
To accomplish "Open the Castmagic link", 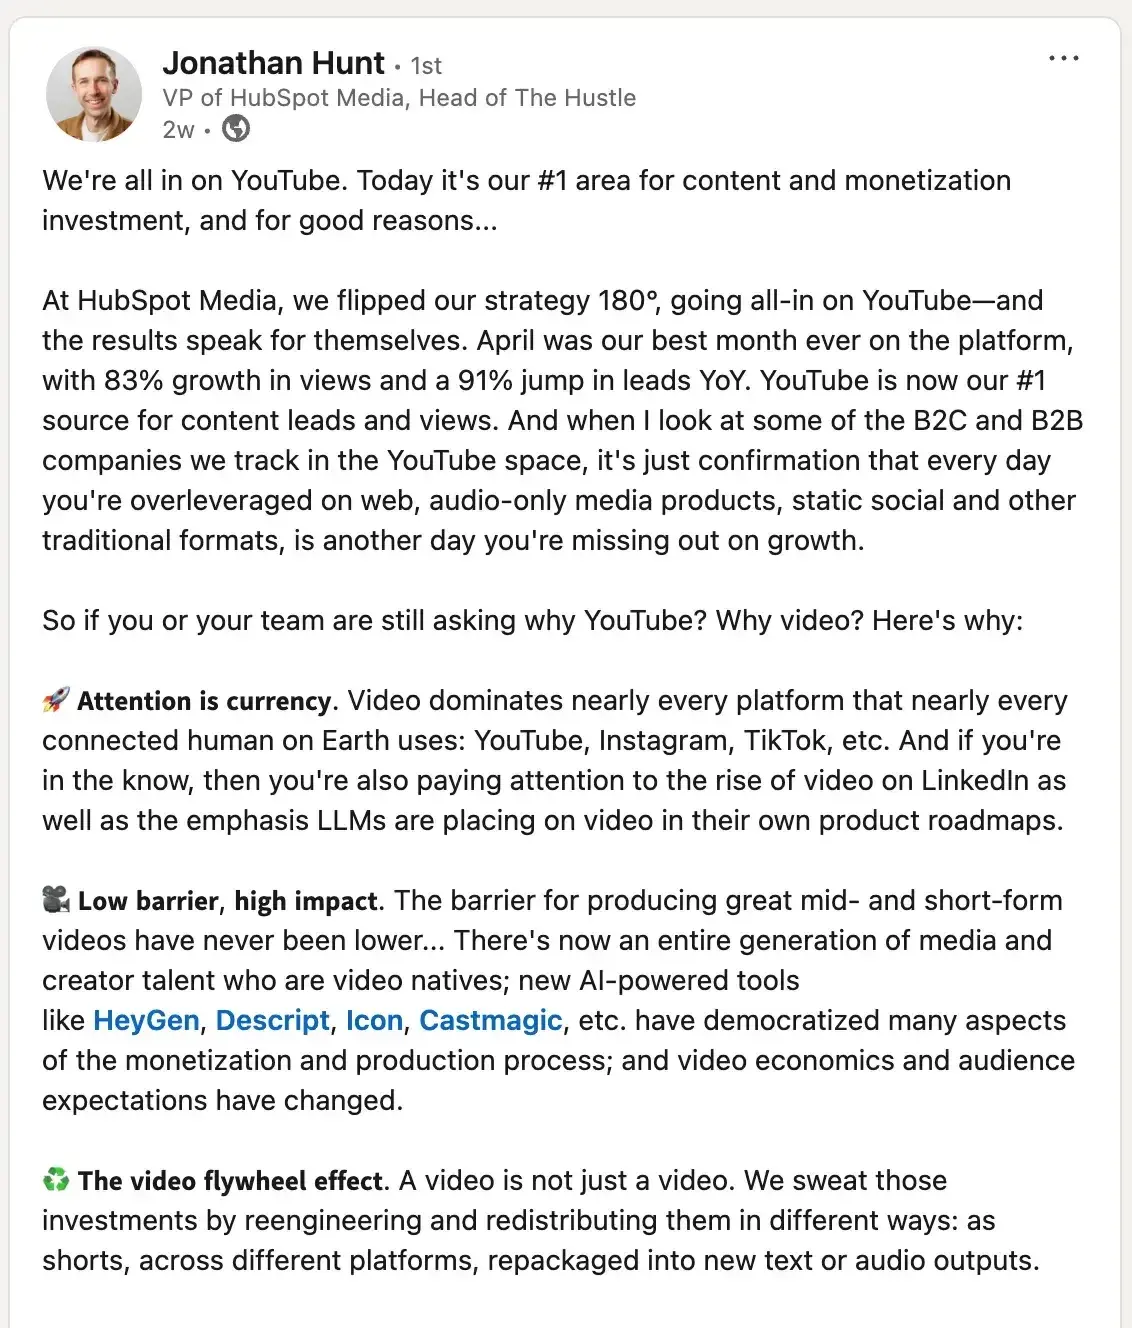I will pos(489,1020).
